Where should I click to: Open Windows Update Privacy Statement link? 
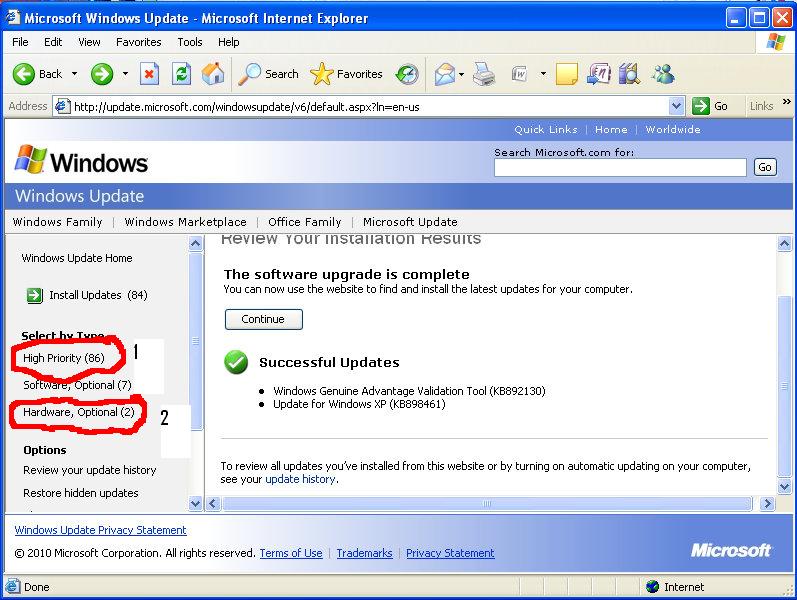(x=101, y=530)
